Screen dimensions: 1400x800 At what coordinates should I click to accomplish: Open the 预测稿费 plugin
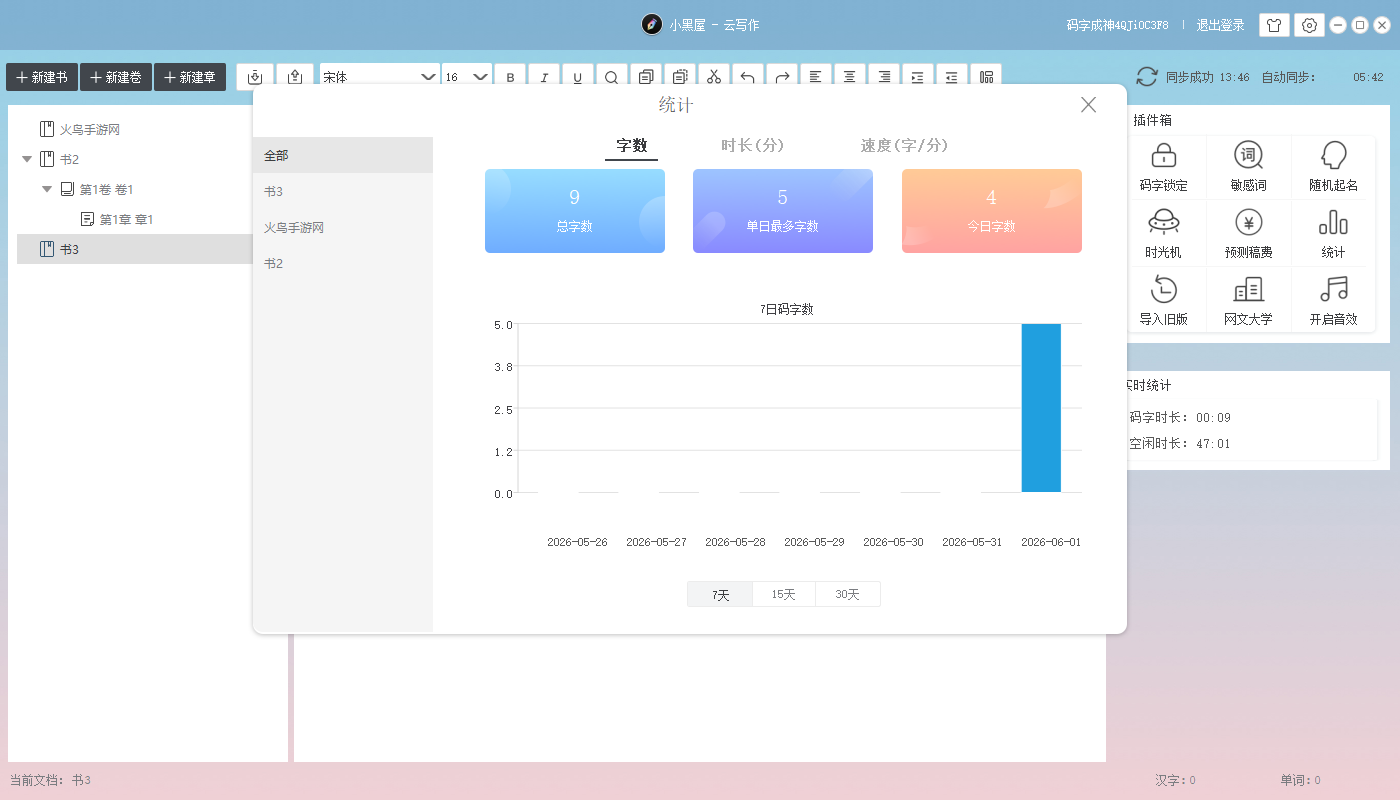(1249, 234)
